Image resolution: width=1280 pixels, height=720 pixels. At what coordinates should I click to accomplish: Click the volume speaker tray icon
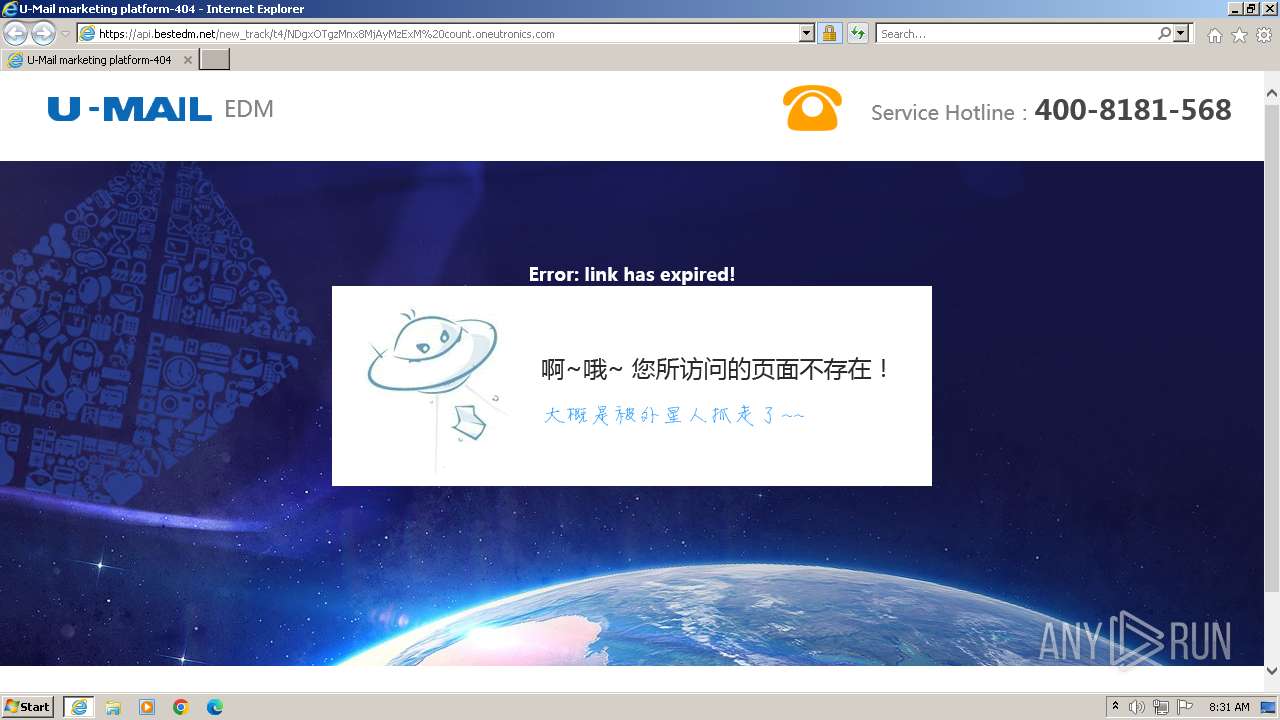click(1137, 707)
